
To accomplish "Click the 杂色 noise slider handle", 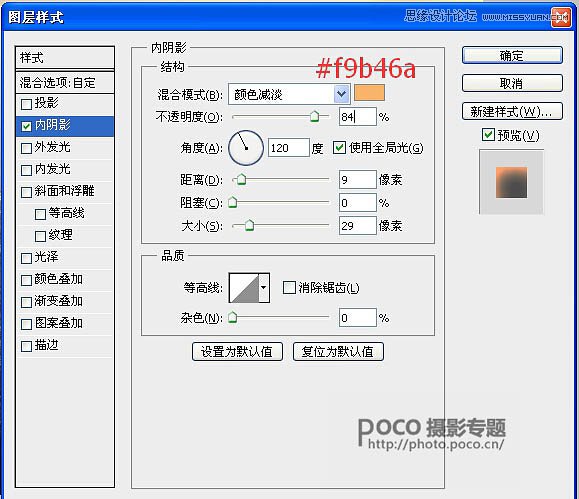I will point(232,318).
